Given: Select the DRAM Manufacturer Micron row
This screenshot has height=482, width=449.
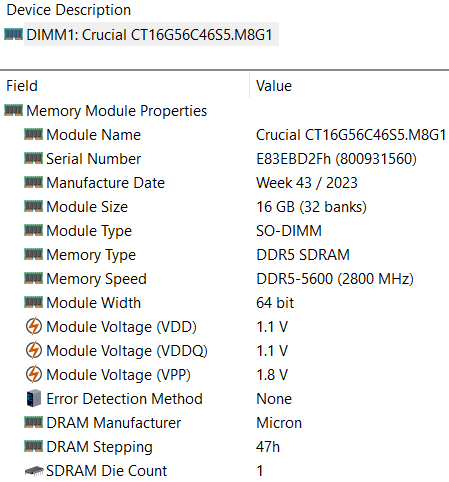Looking at the screenshot, I should 224,423.
